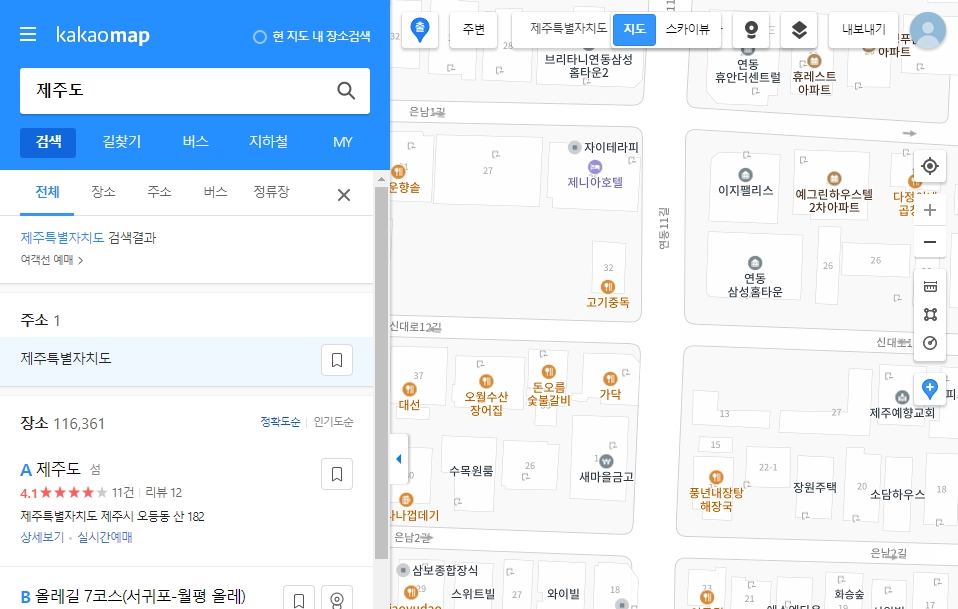Click the 제주특별자치도 search result link
Image resolution: width=958 pixels, height=609 pixels.
[x=62, y=238]
